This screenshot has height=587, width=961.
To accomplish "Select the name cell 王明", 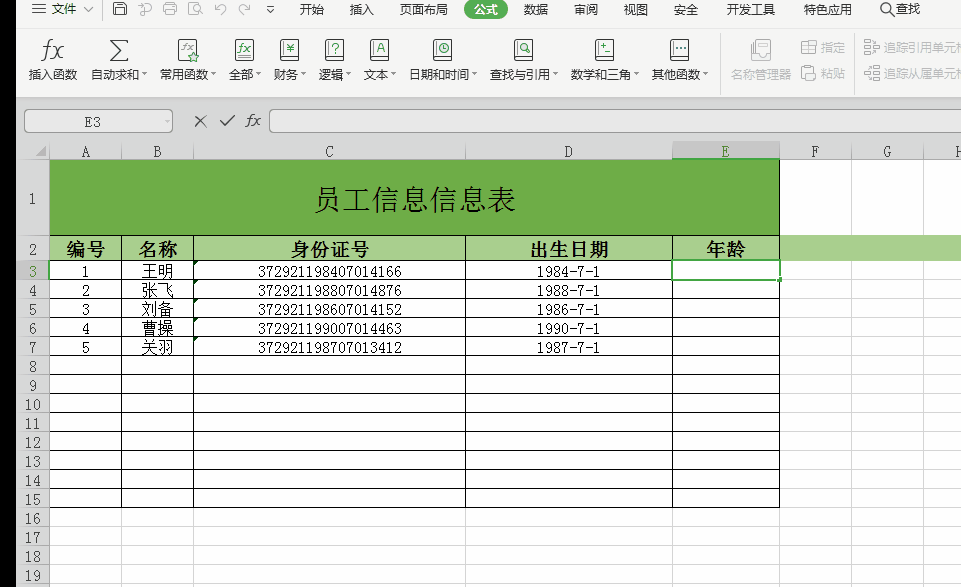I will [158, 271].
